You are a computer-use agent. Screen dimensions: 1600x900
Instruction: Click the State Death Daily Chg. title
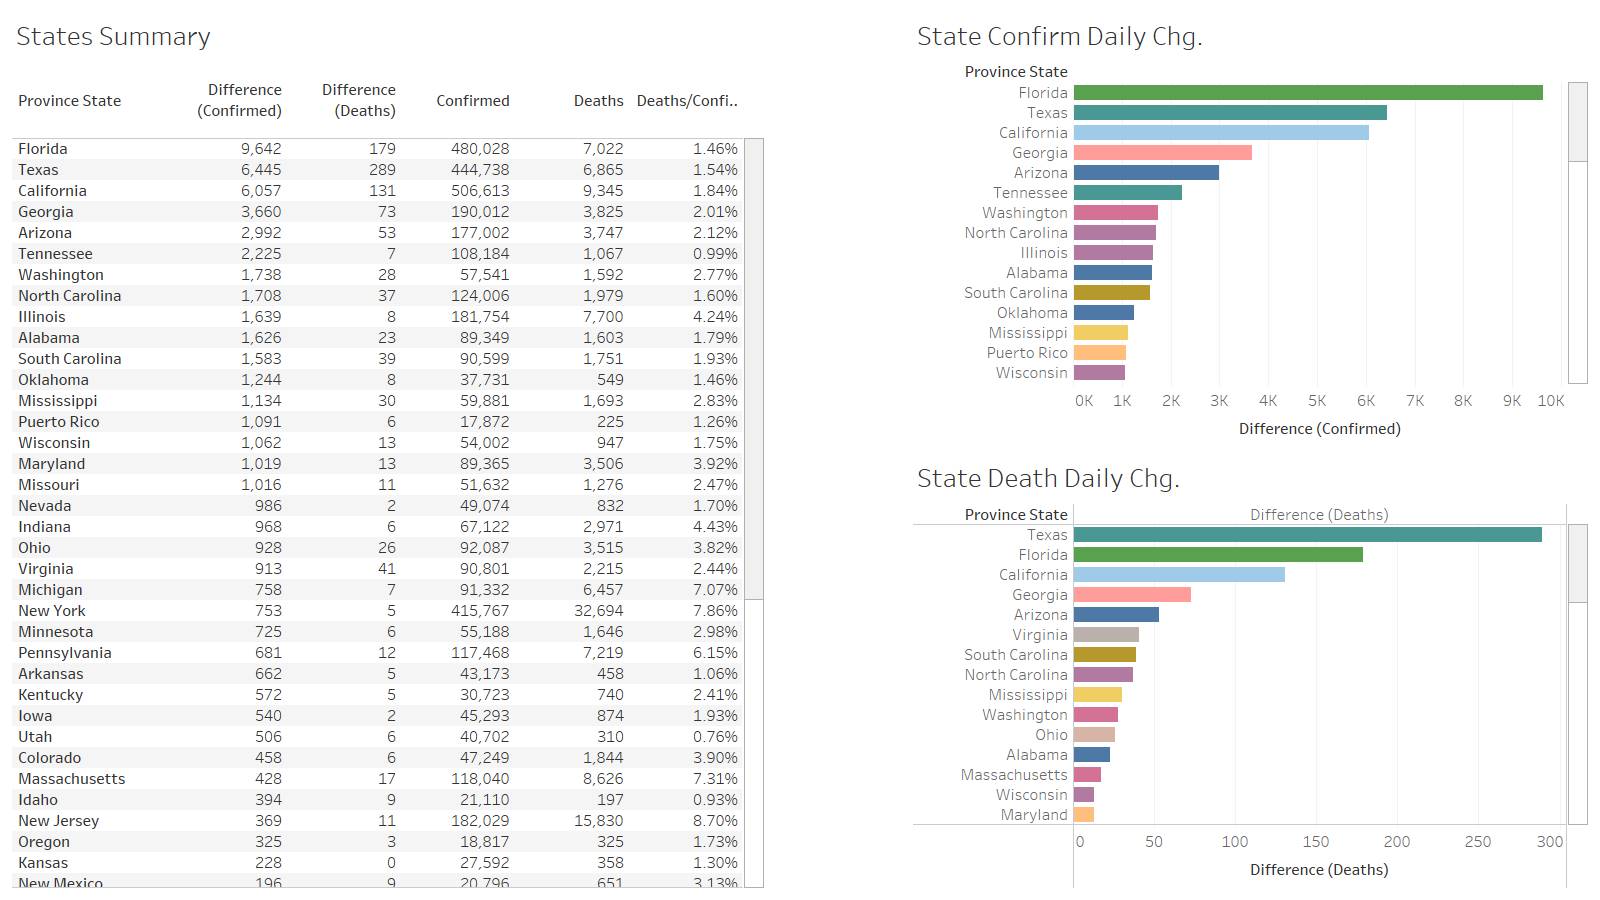click(x=1048, y=479)
